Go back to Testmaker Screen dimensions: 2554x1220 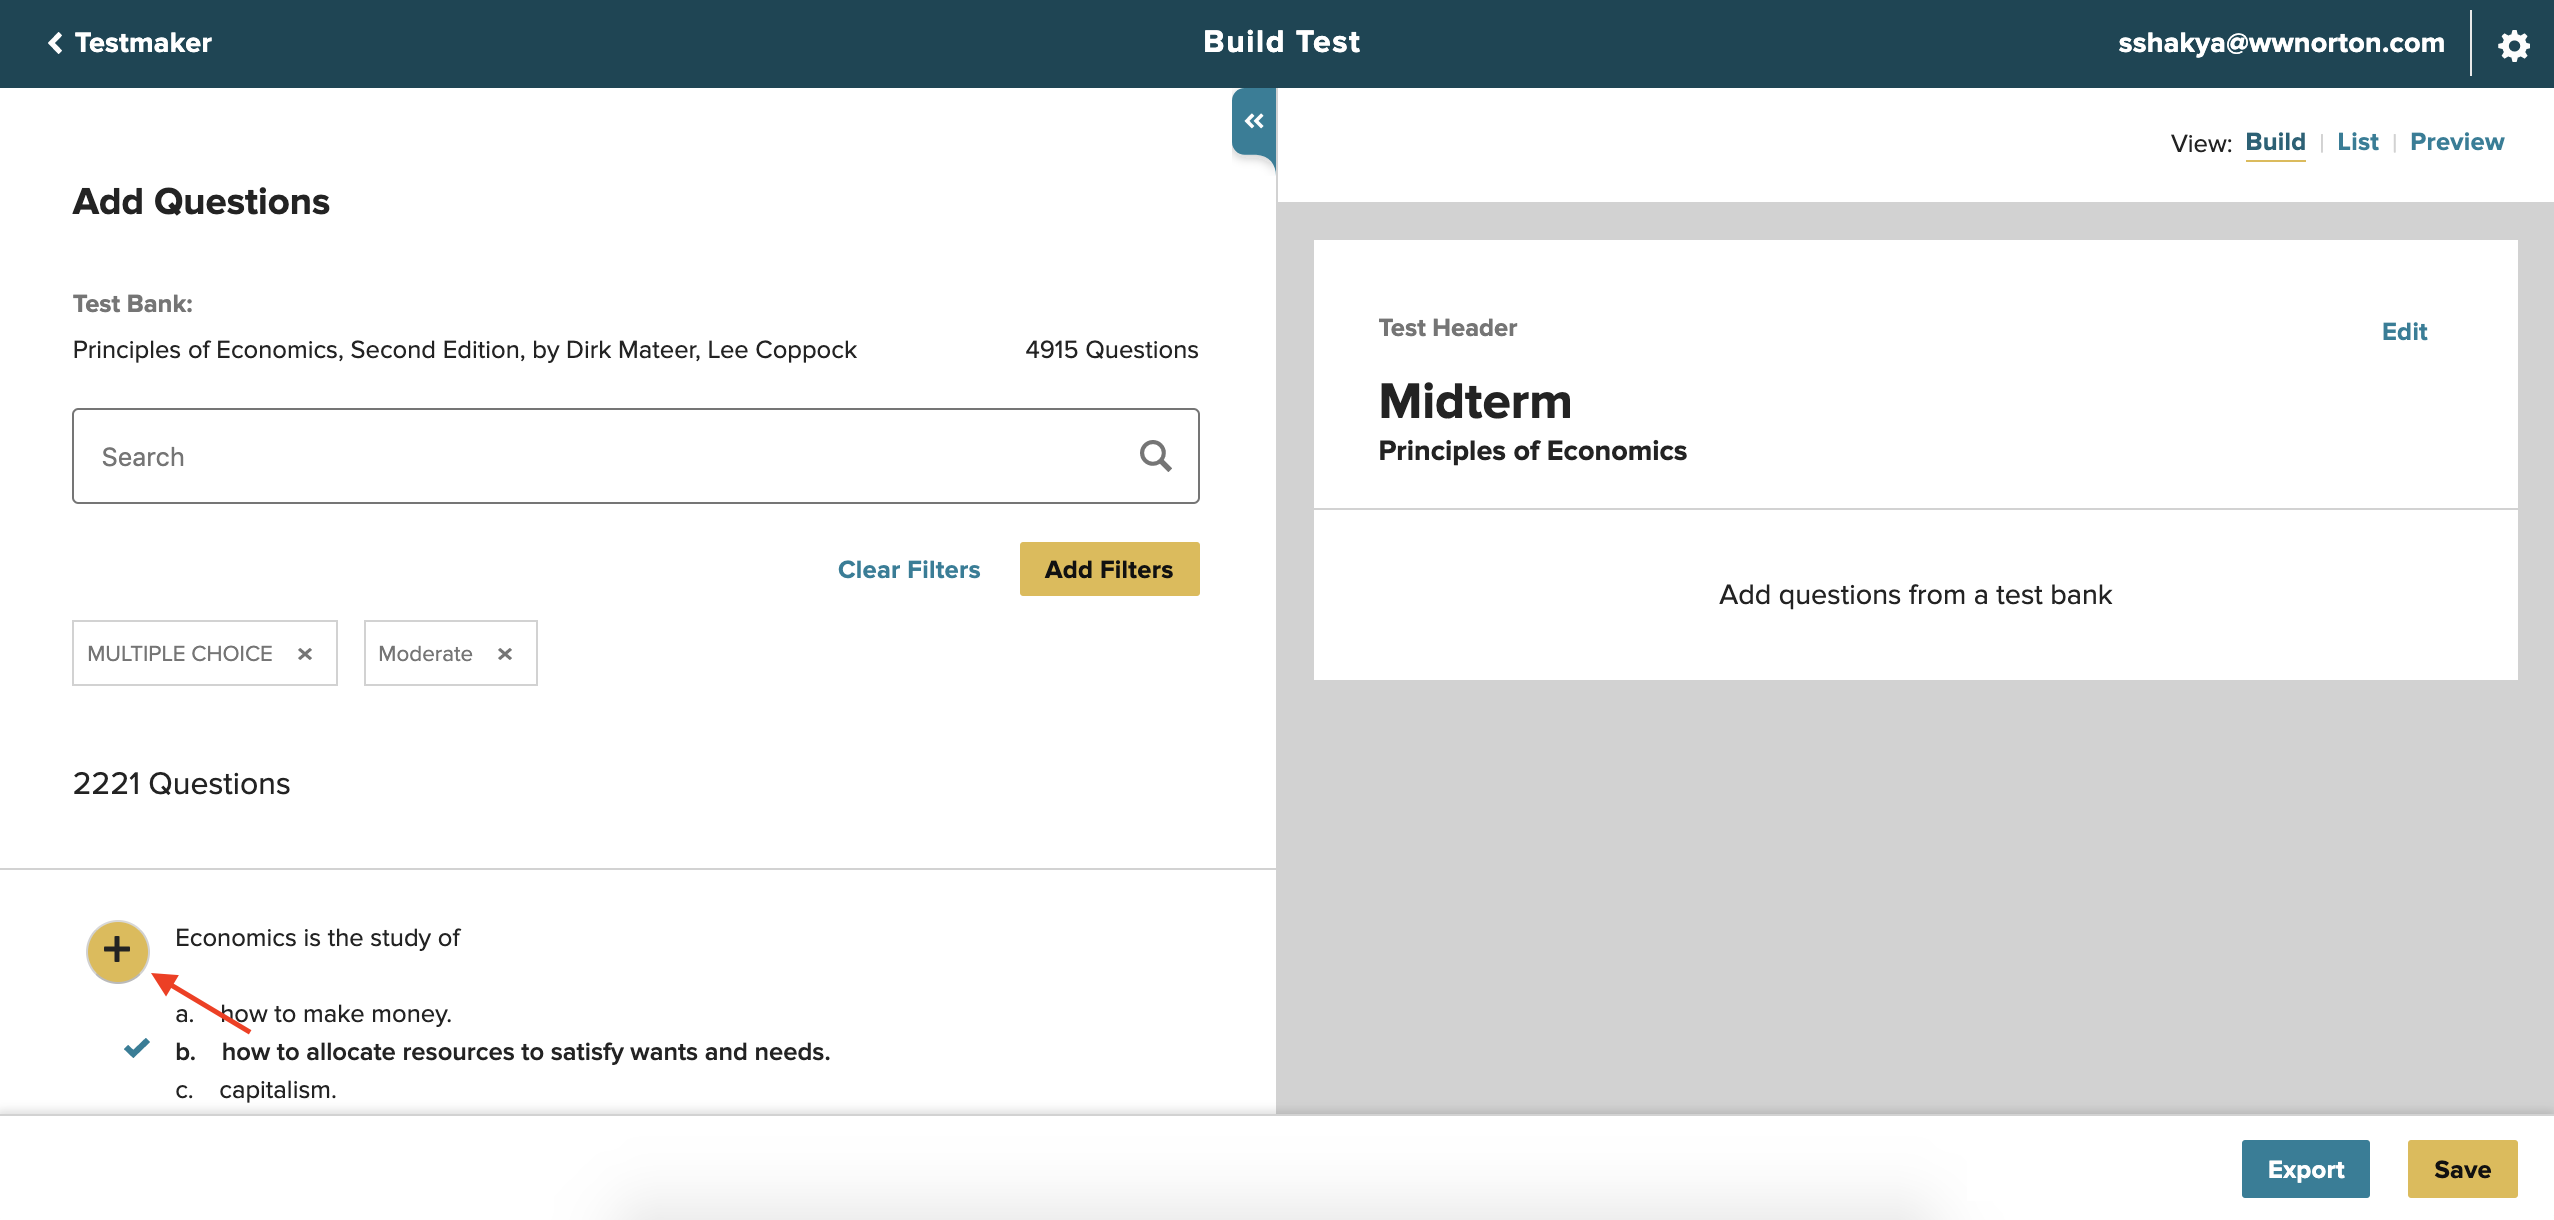click(x=130, y=43)
